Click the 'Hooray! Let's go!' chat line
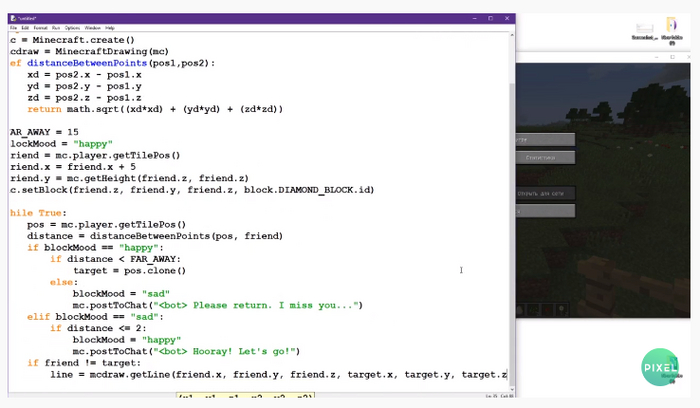This screenshot has width=700, height=408. (187, 352)
